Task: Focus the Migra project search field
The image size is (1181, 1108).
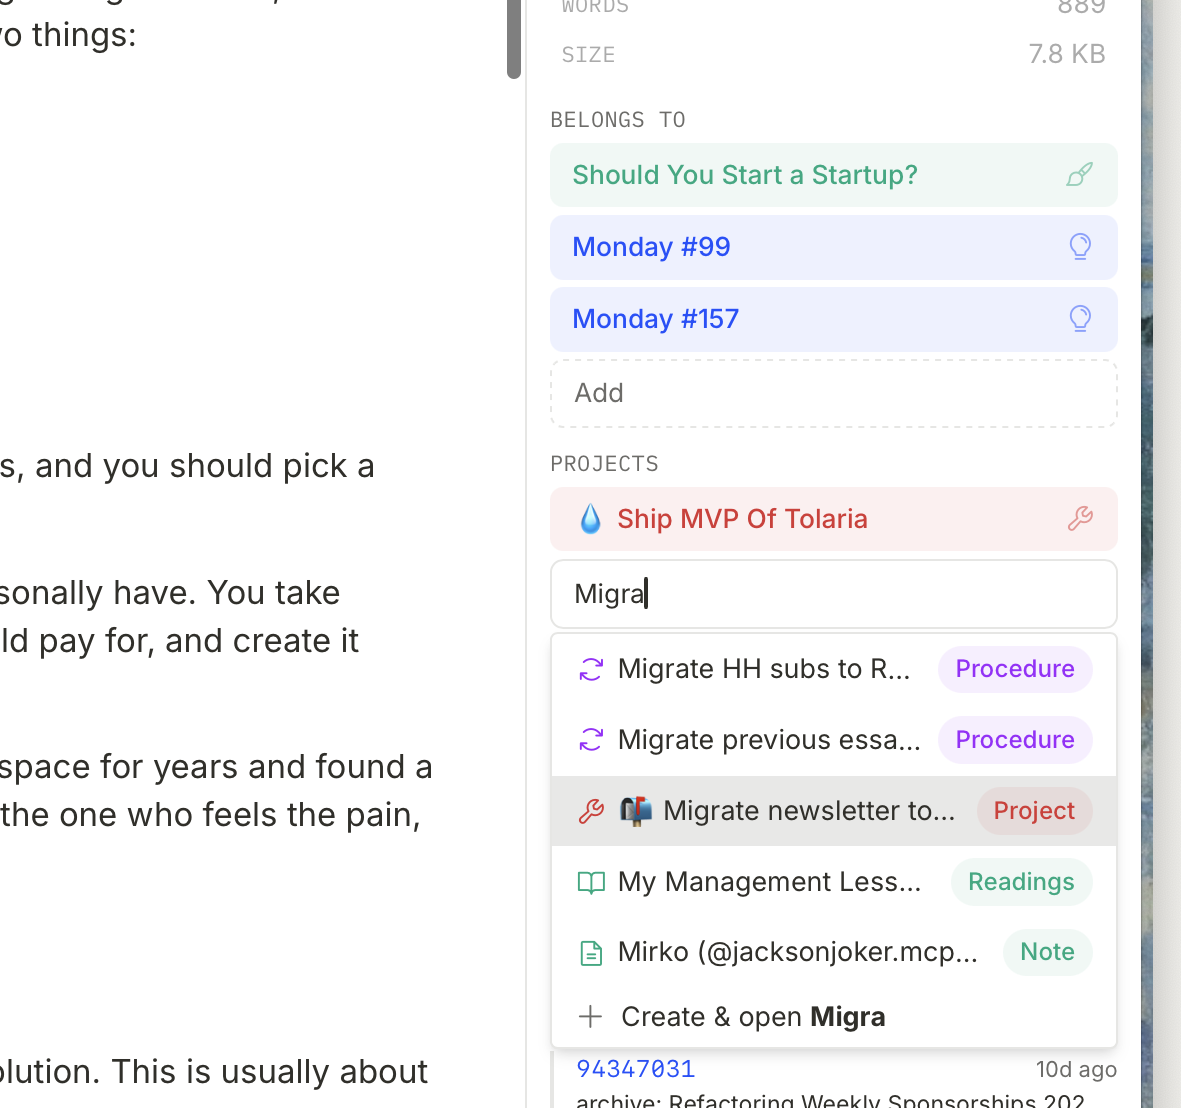Action: coord(833,594)
